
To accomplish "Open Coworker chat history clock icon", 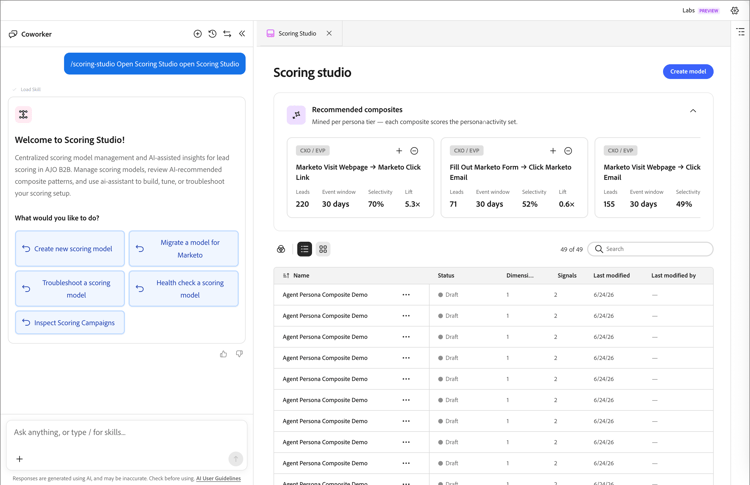I will (x=212, y=33).
